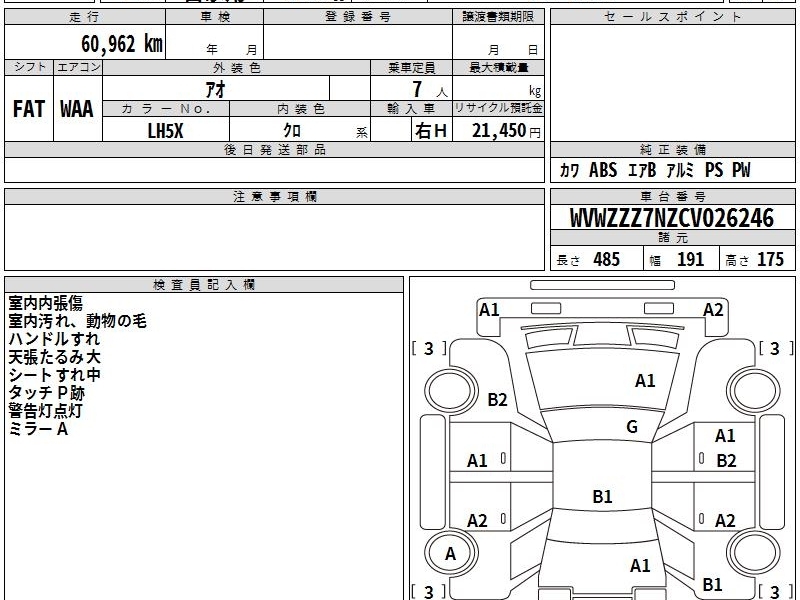800x600 pixels.
Task: Click the 譲渡書類期限 header
Action: 498,17
